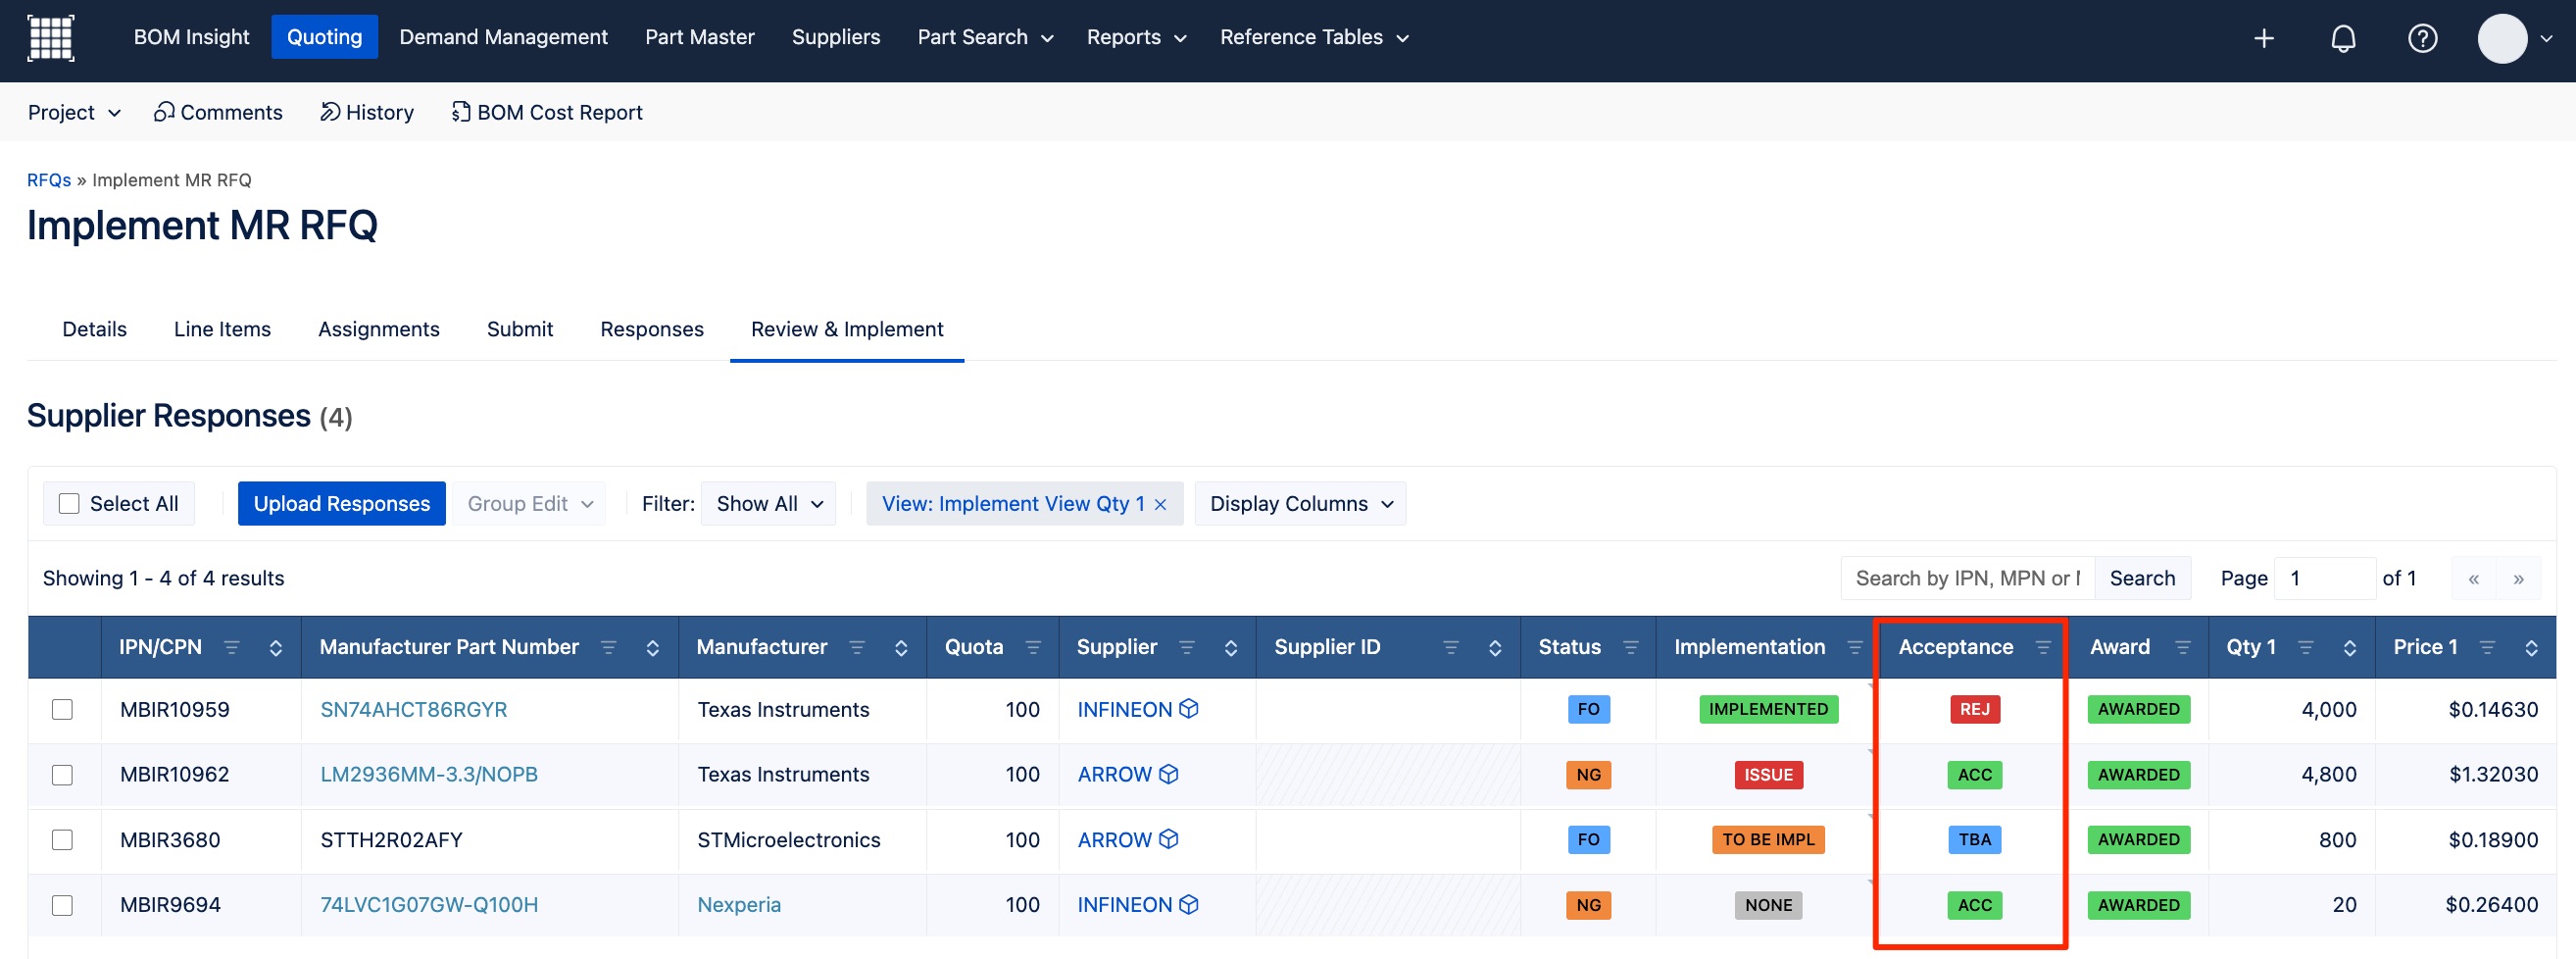Viewport: 2576px width, 959px height.
Task: Open the Nexperia manufacturer link
Action: (739, 905)
